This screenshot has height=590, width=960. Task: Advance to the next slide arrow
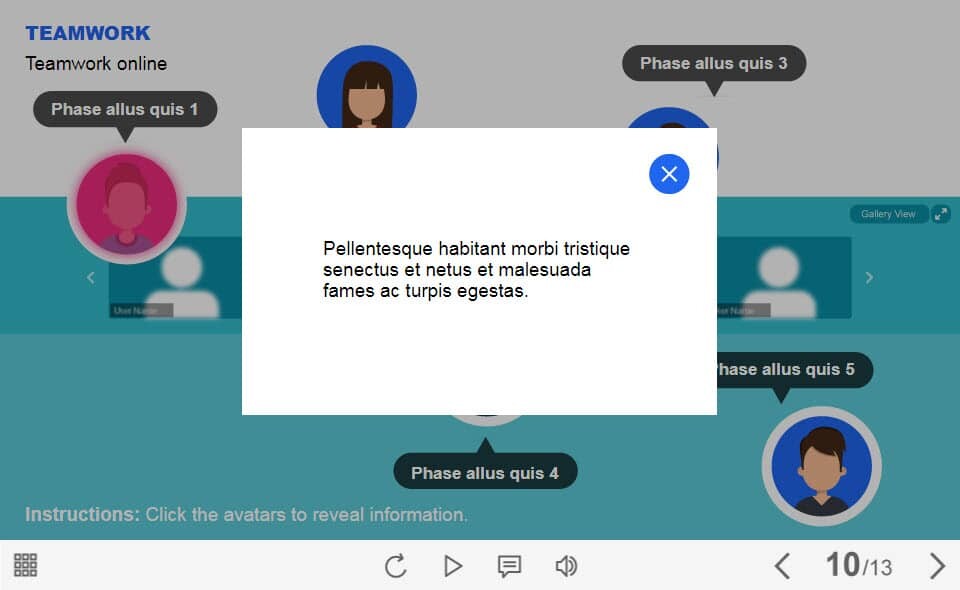[937, 566]
